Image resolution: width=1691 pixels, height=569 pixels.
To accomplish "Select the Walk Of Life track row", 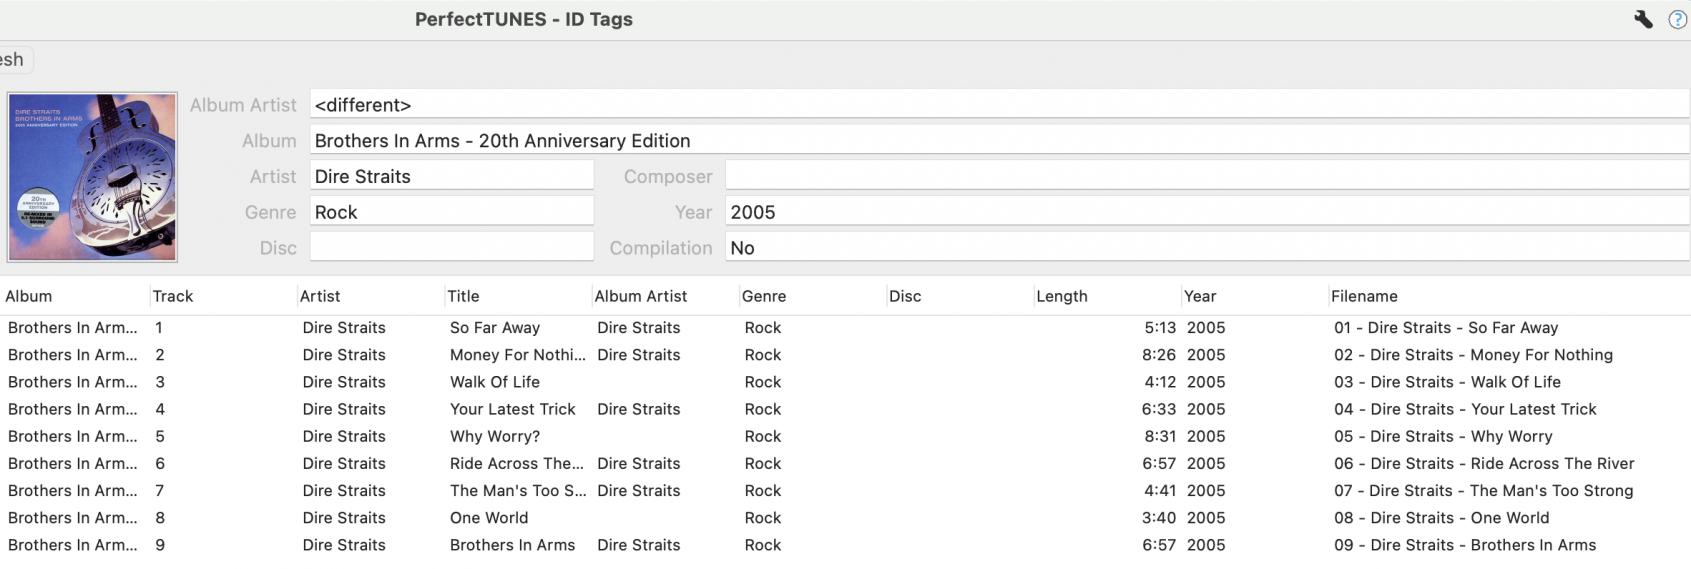I will point(495,382).
